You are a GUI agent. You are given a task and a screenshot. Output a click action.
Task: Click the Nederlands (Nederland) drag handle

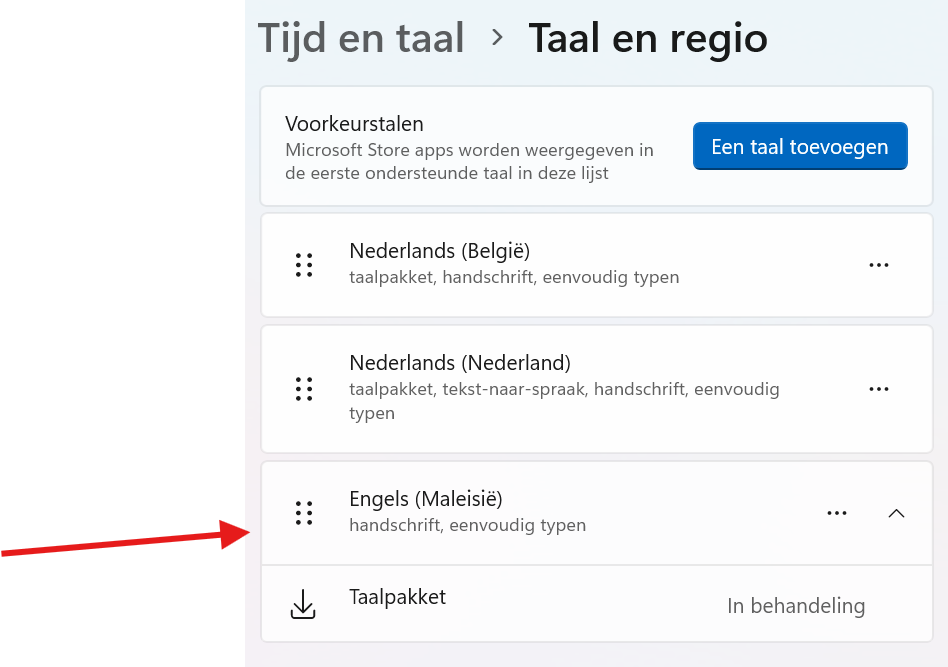click(x=304, y=389)
